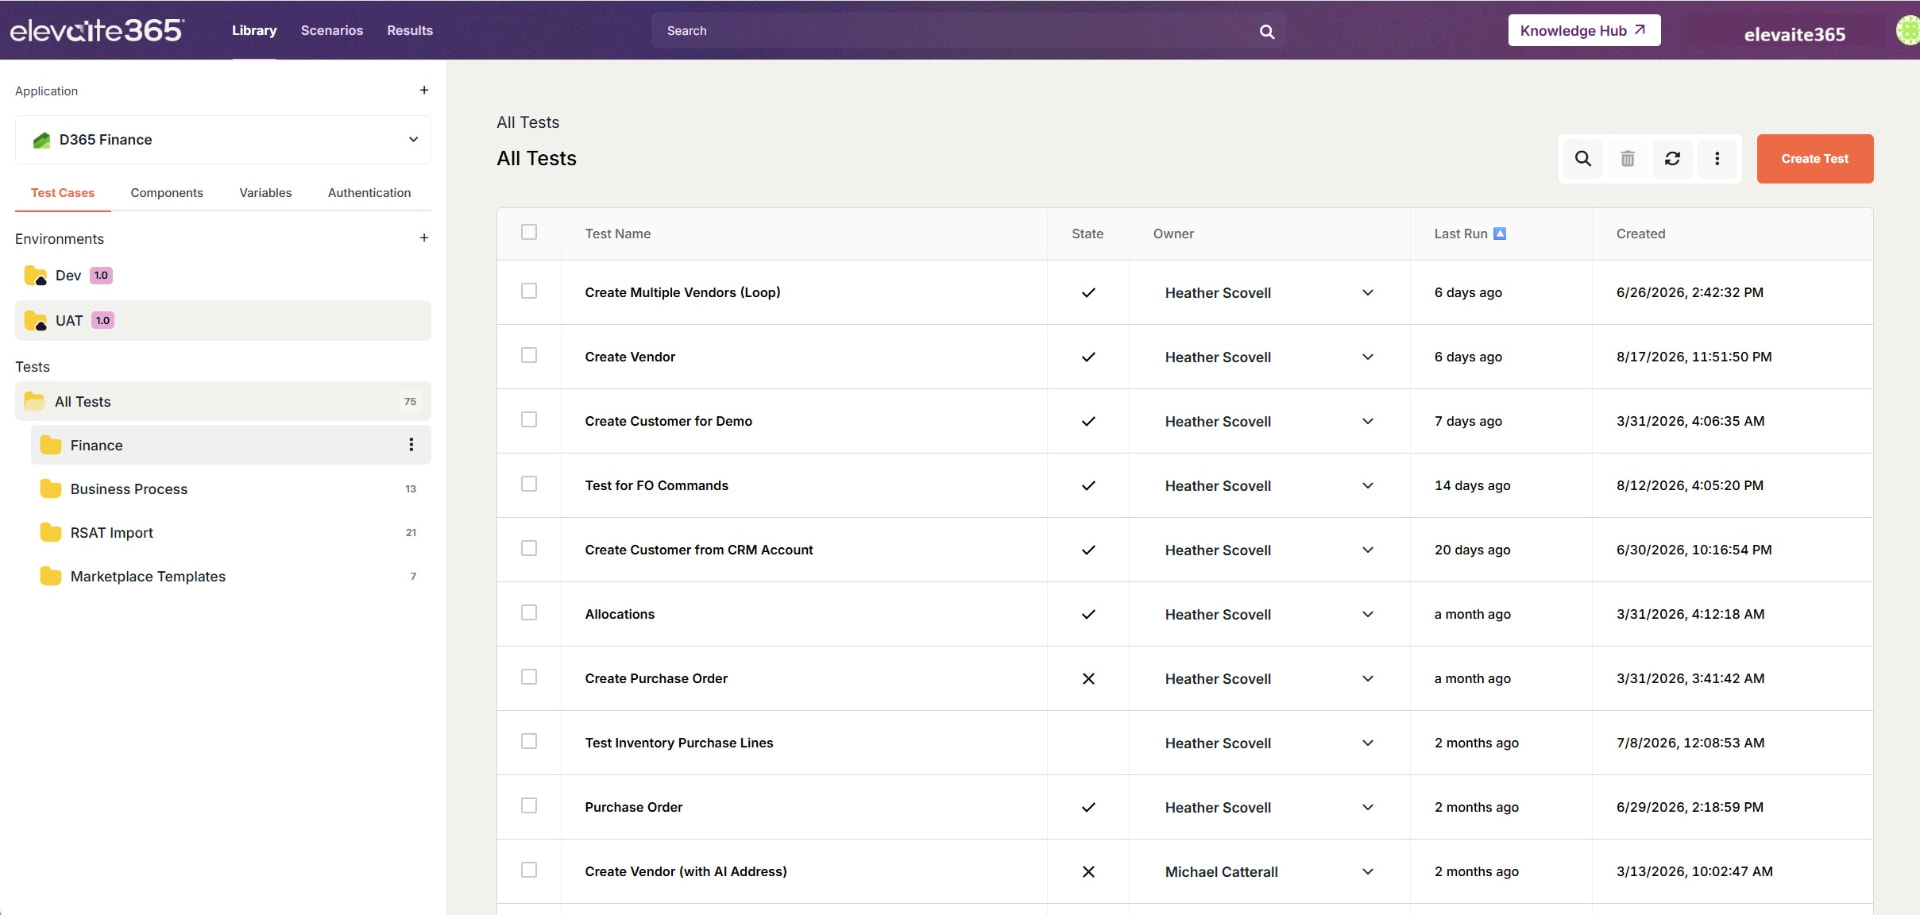1920x915 pixels.
Task: Click the search magnifier icon in top bar
Action: point(1267,31)
